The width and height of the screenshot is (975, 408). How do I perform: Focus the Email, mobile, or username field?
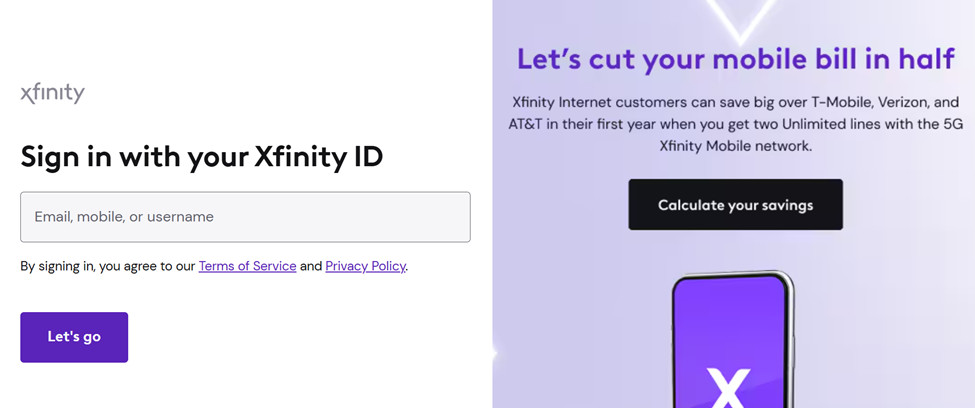click(x=245, y=217)
